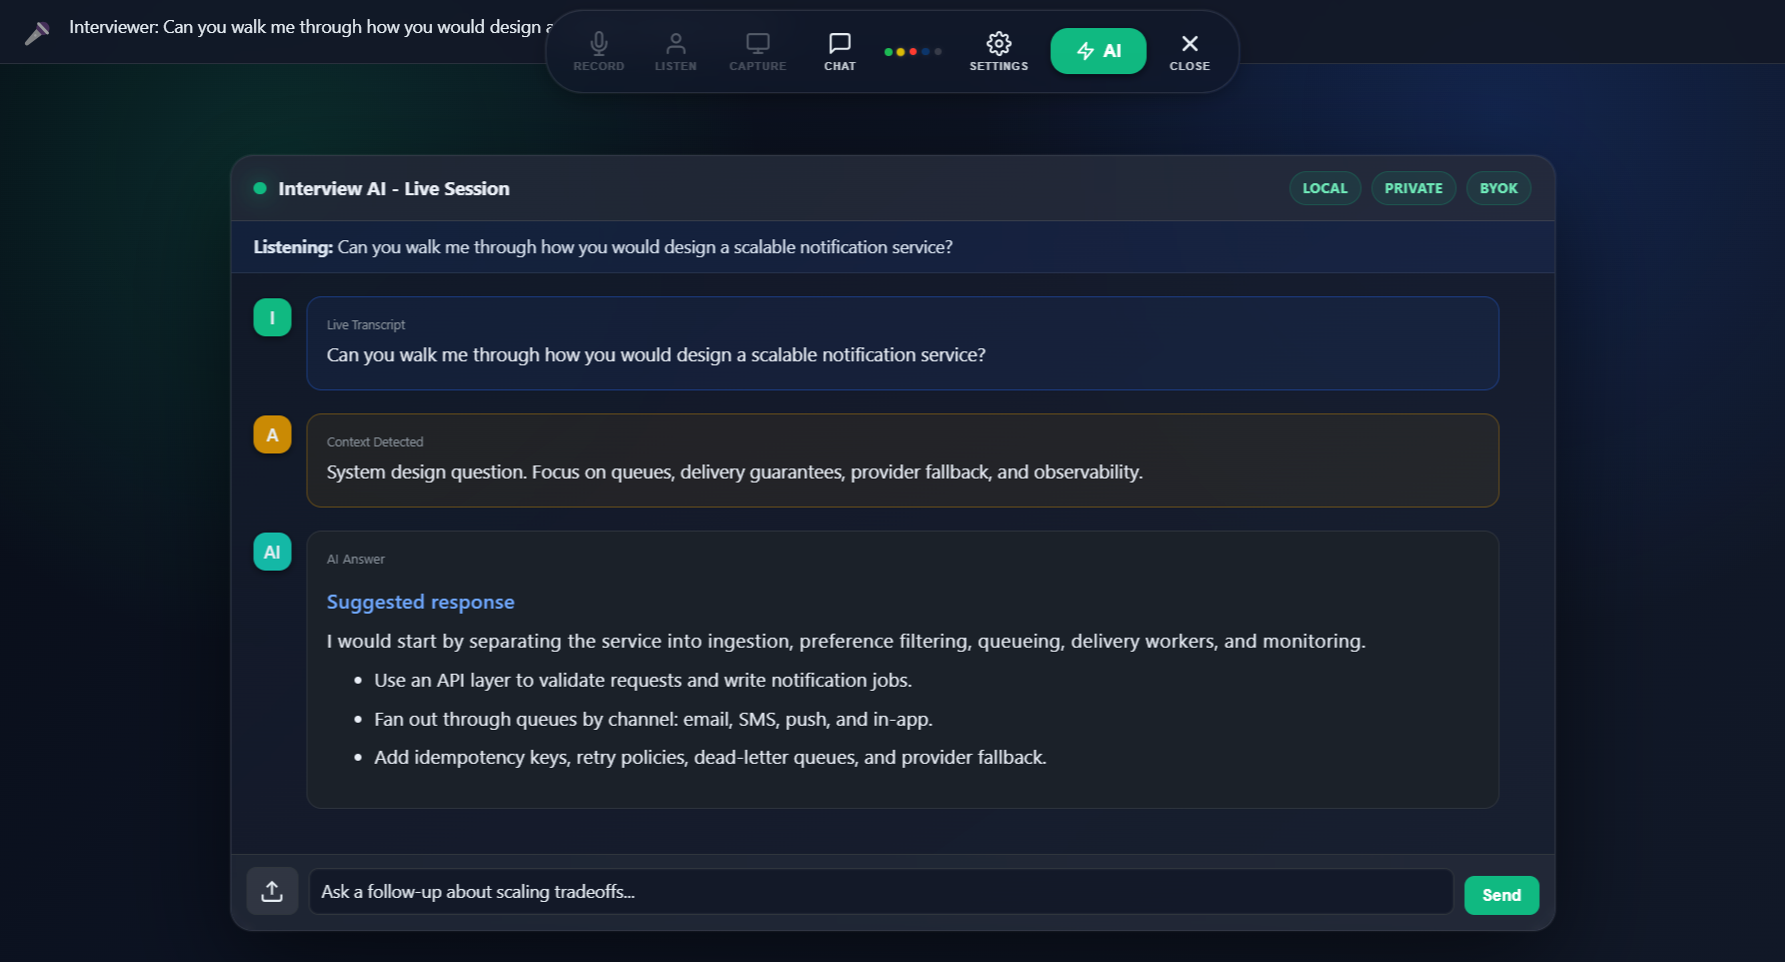Screen dimensions: 1785x962
Task: Toggle the BYOK badge
Action: (1498, 188)
